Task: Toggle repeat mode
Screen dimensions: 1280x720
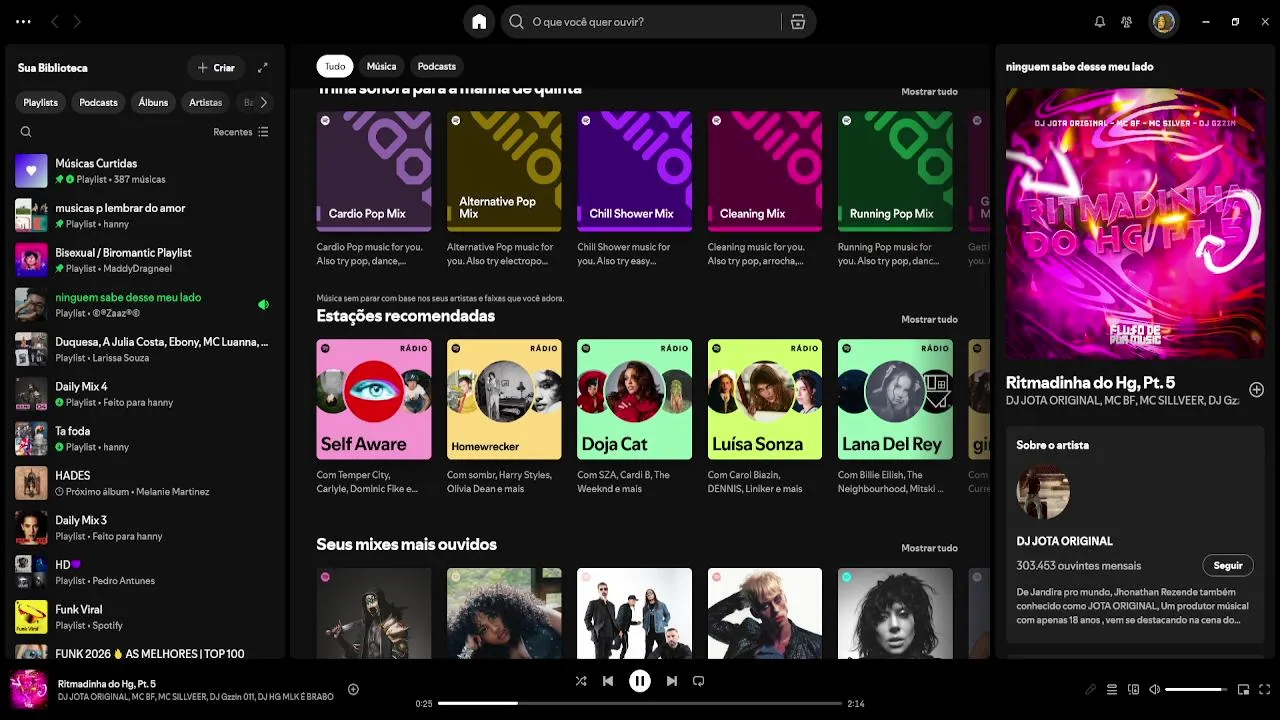Action: [699, 681]
